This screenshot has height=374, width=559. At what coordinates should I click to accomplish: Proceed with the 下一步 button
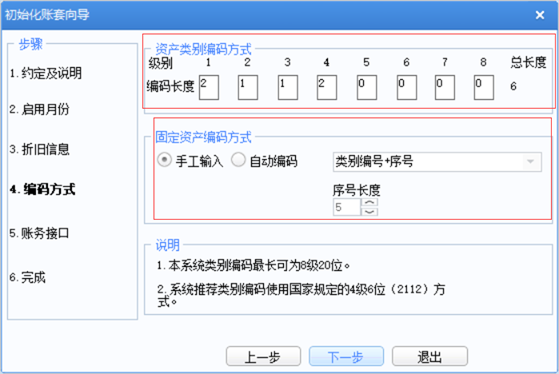[346, 356]
